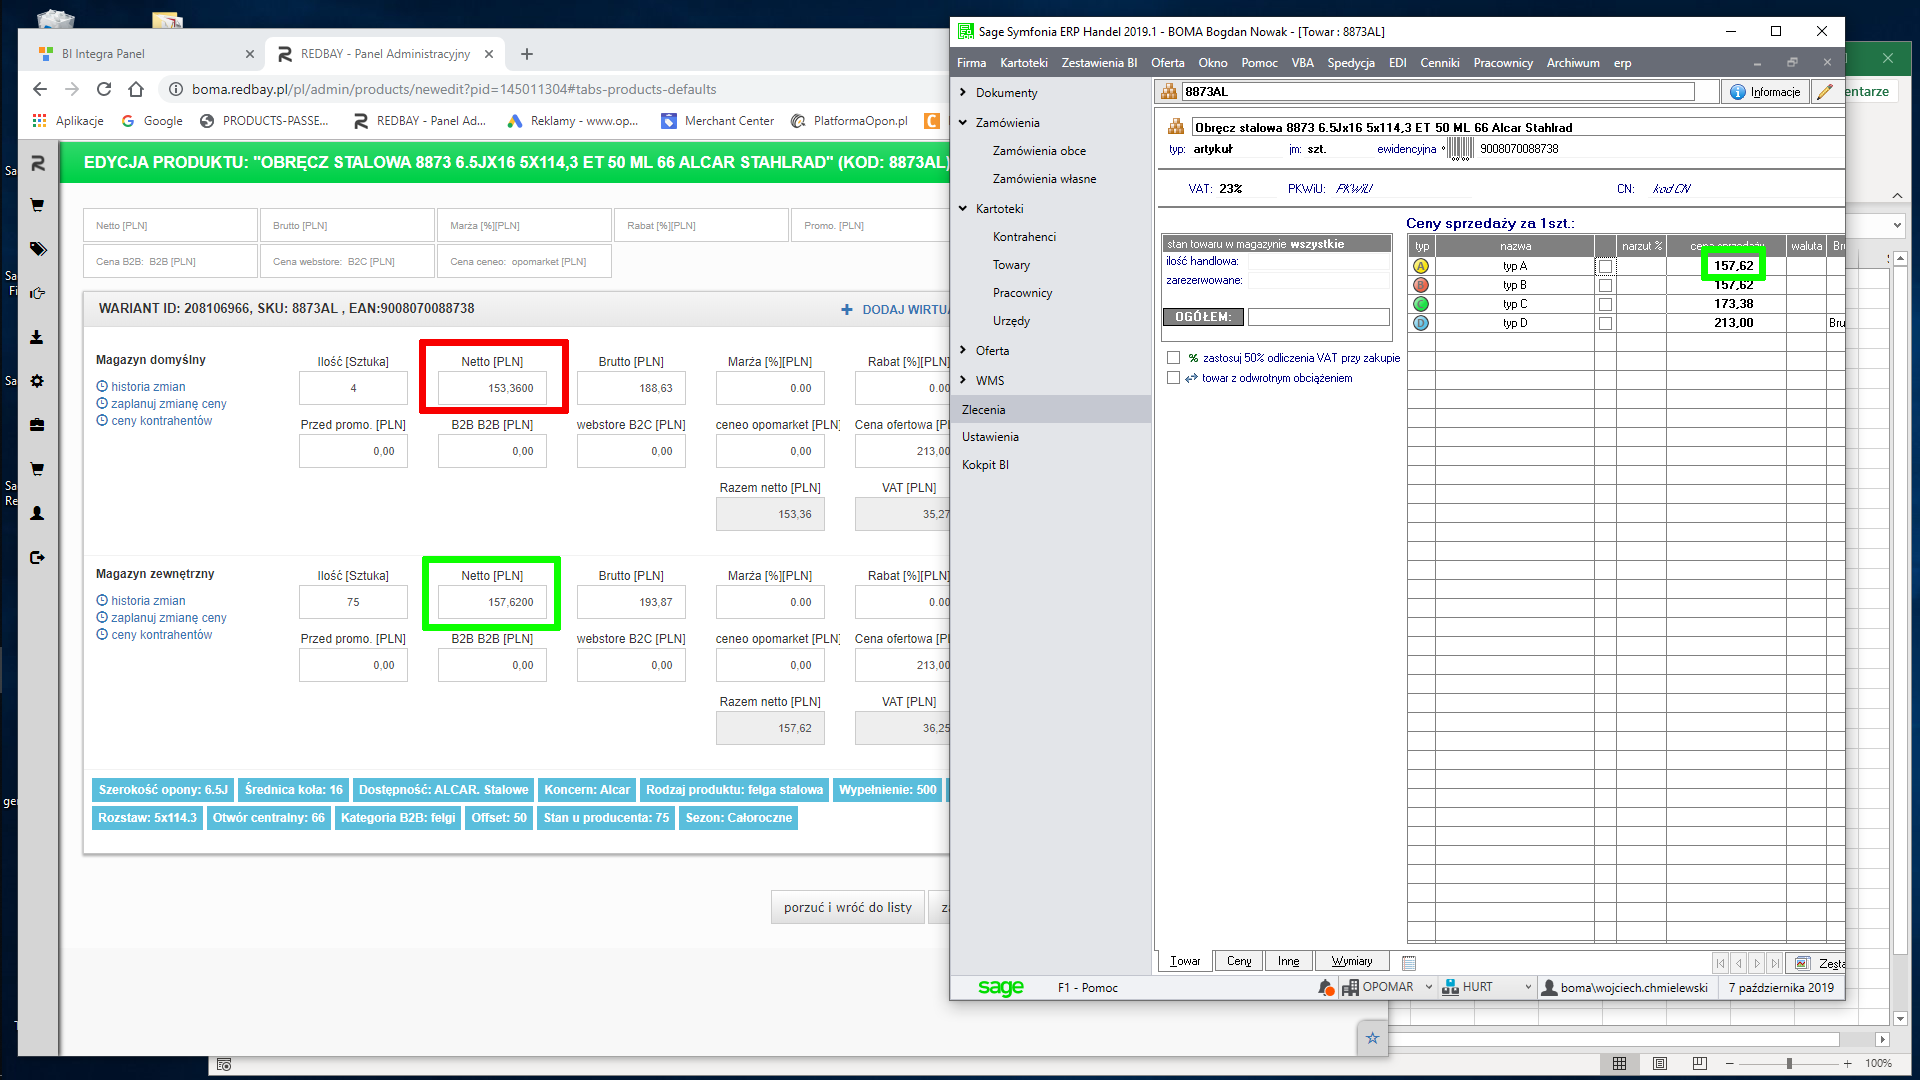Click the tags icon in REDBAY sidebar

pyautogui.click(x=38, y=249)
